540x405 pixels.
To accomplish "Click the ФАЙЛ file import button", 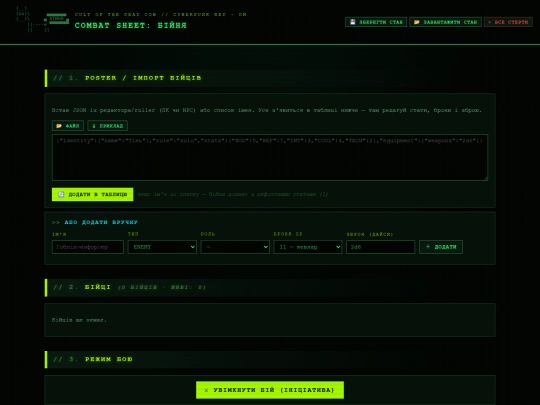I will pyautogui.click(x=68, y=126).
